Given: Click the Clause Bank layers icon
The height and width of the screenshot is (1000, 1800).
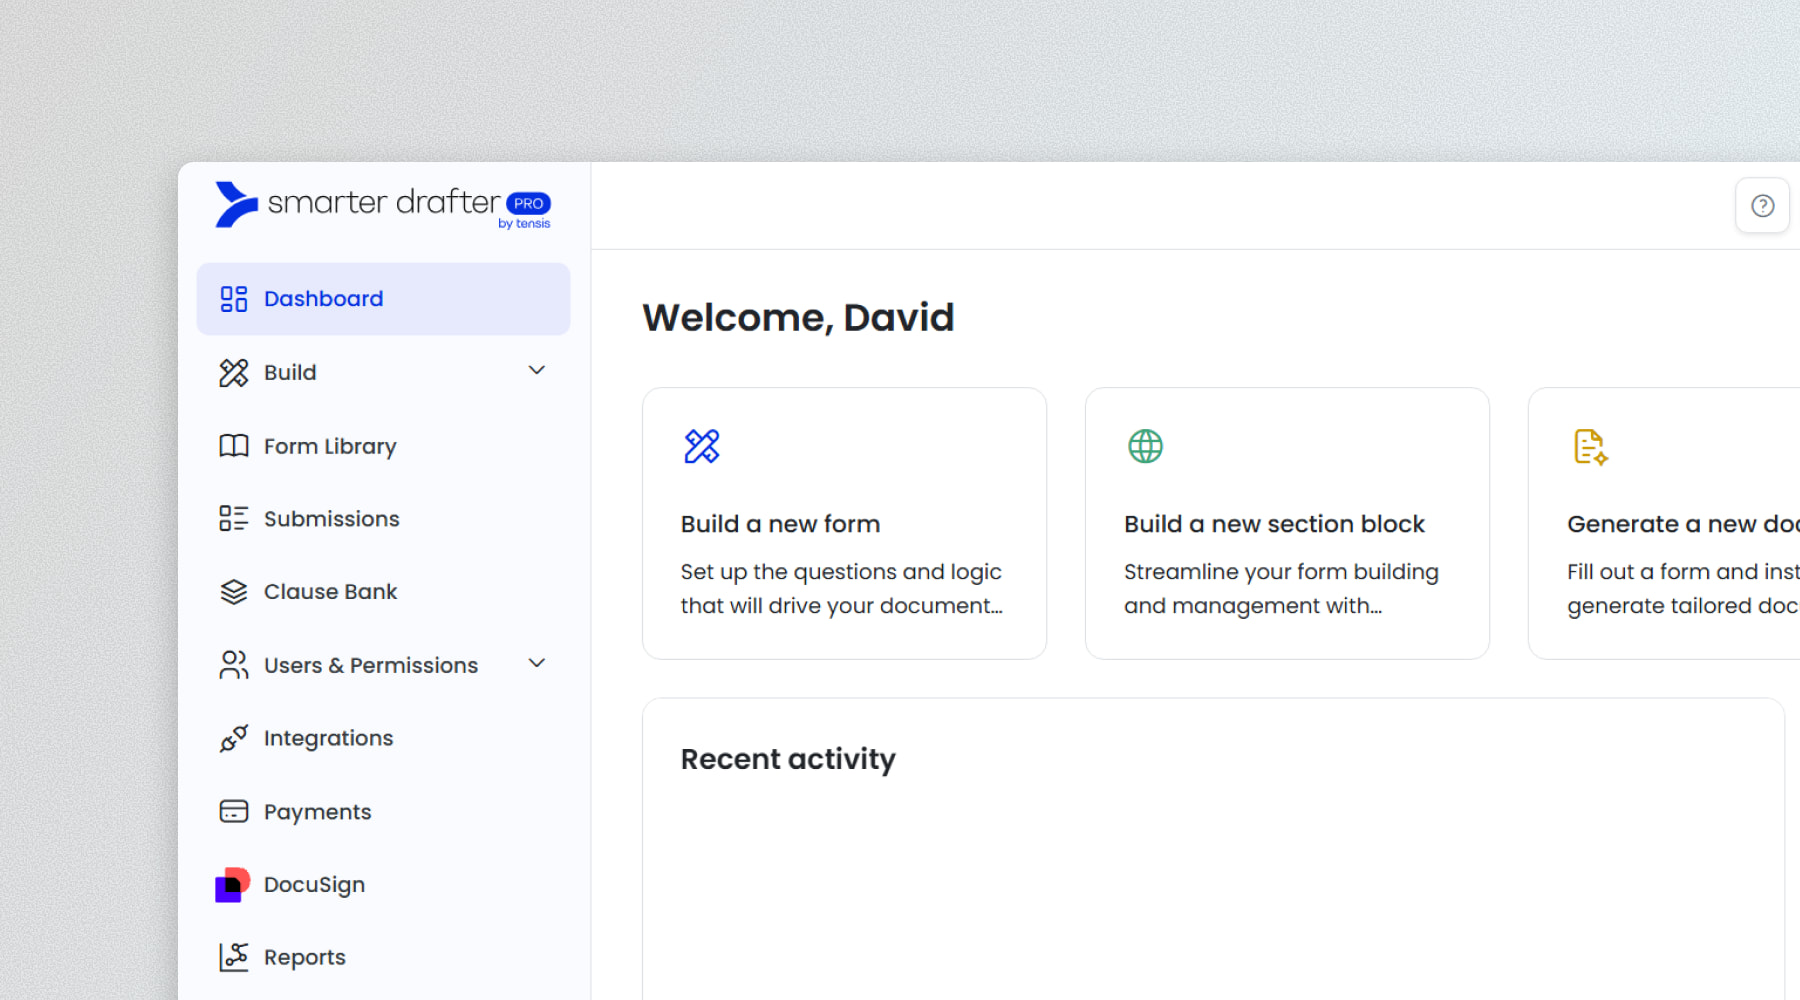Looking at the screenshot, I should point(233,592).
